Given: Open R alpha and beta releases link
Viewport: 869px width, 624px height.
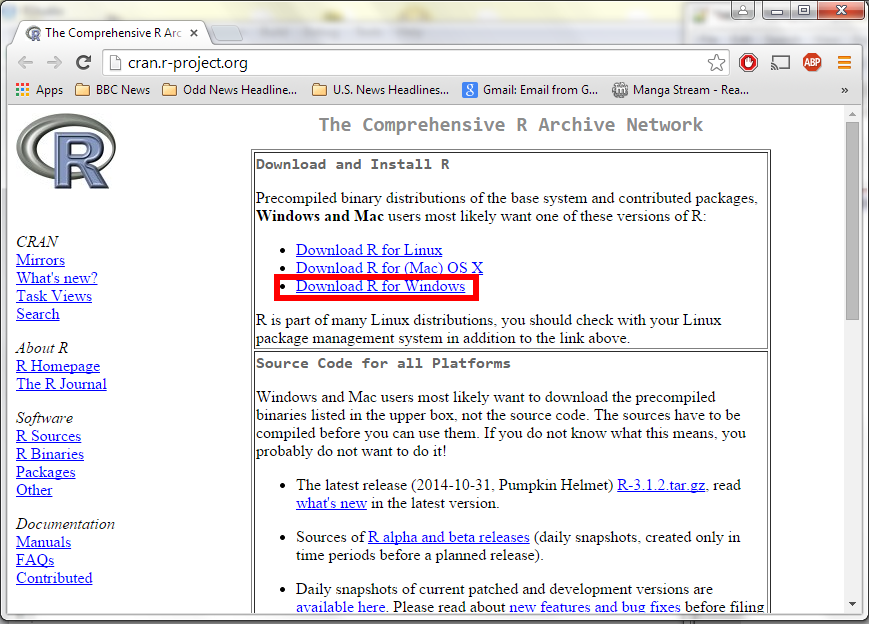Looking at the screenshot, I should (x=449, y=537).
